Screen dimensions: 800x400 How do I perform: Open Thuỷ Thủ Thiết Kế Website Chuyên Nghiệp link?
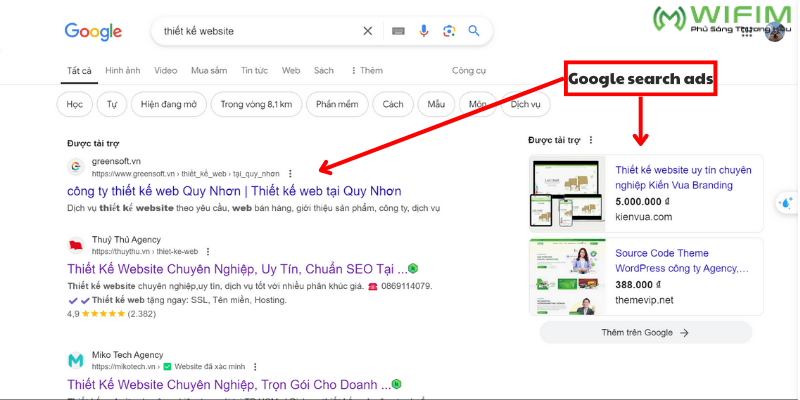pos(237,268)
